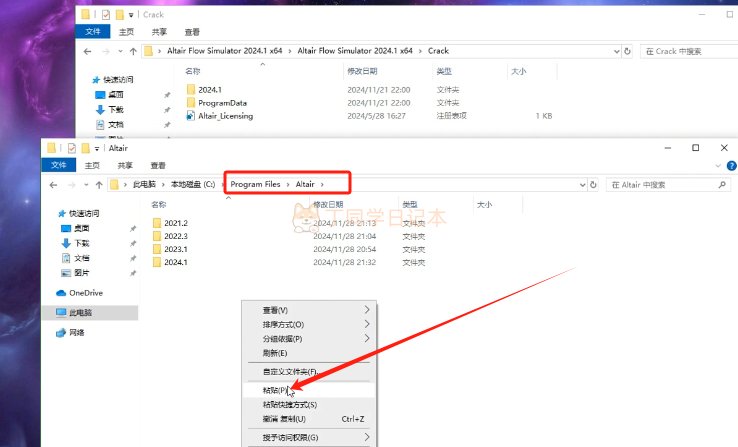Open 主页 tab in Altair window
Viewport: 738px width, 447px height.
92,166
